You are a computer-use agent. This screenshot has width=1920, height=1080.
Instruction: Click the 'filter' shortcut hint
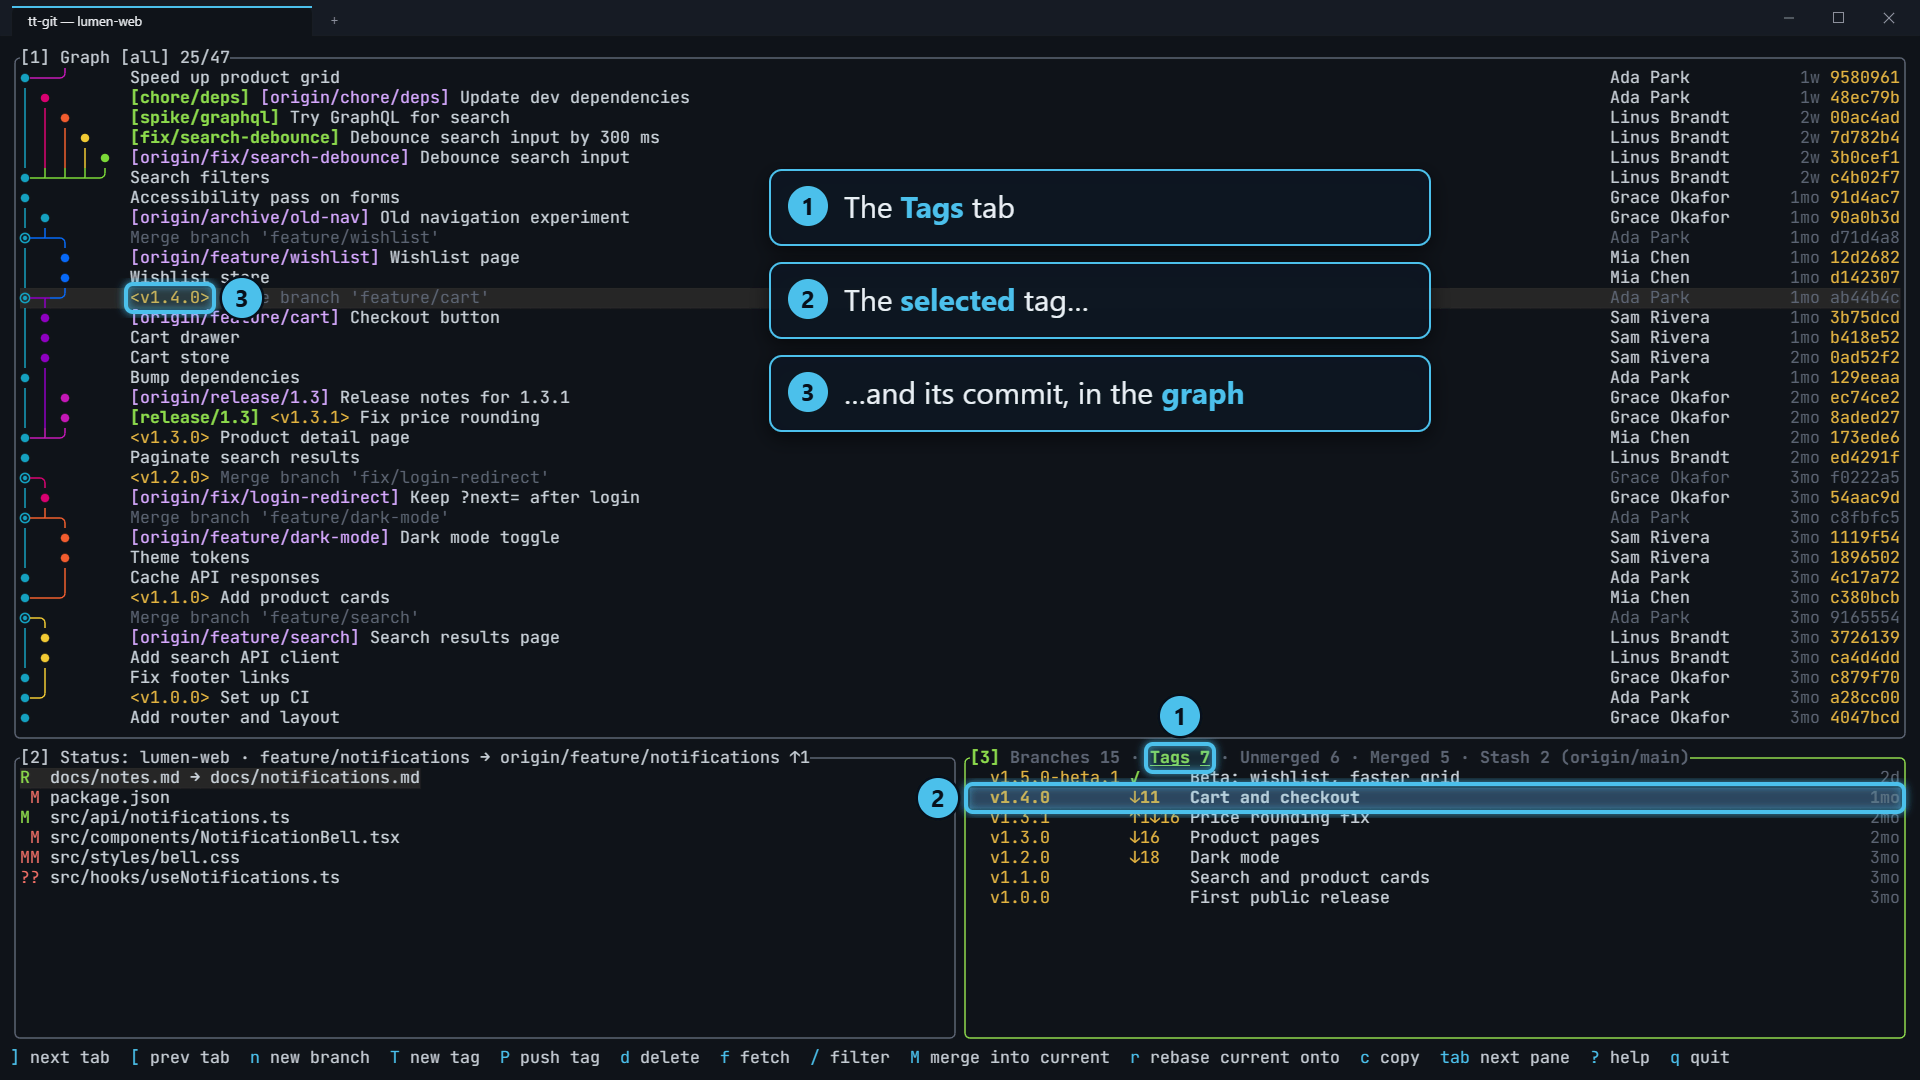click(x=849, y=1058)
